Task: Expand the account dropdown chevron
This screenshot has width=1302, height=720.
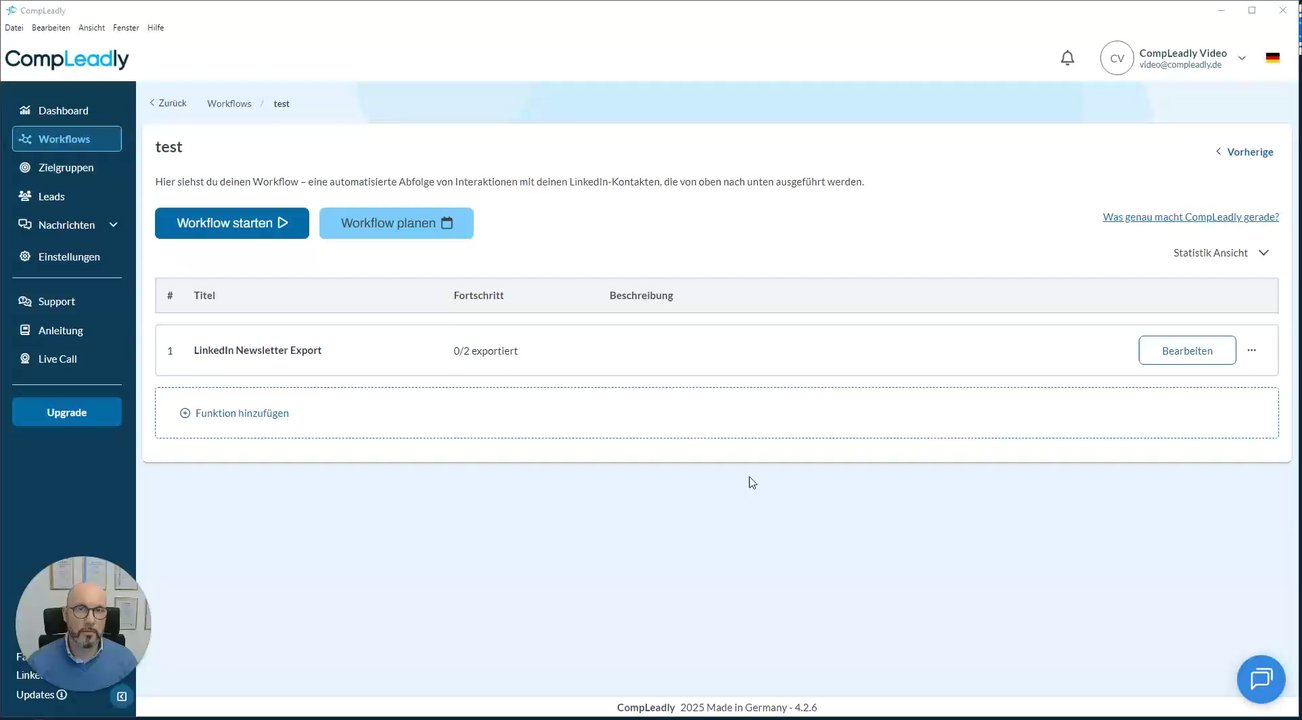Action: [1242, 58]
